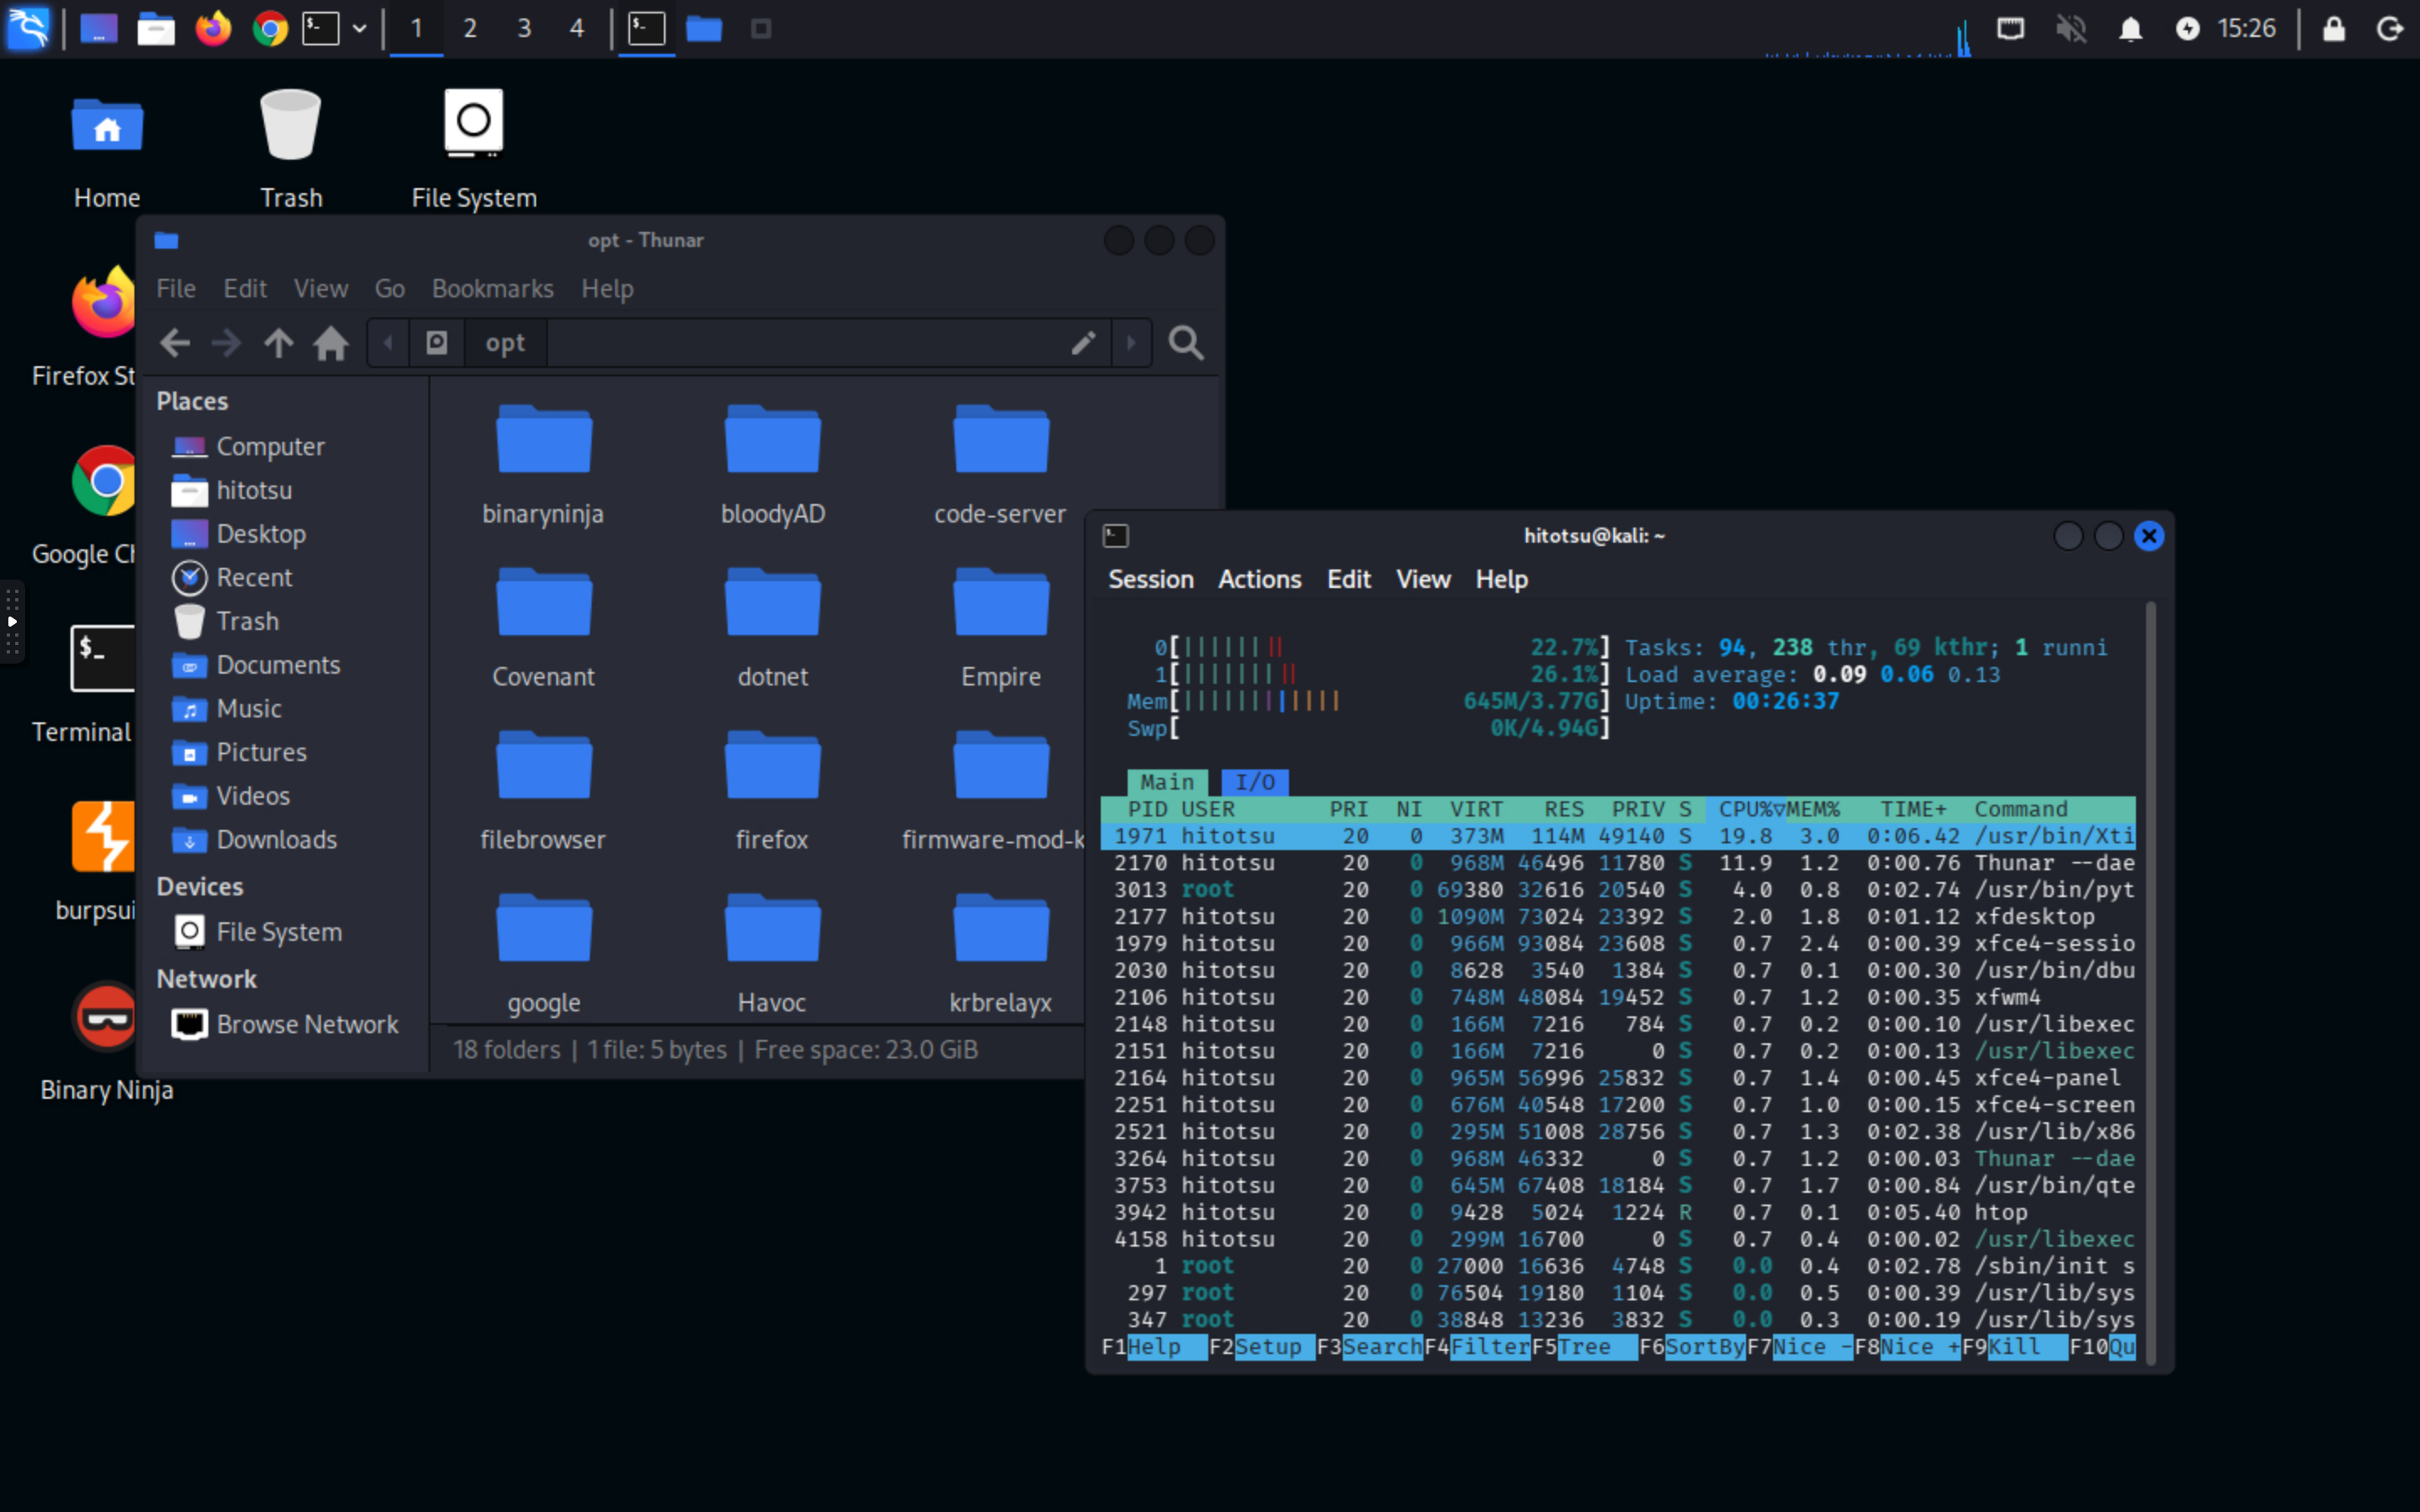Click the pencil icon to edit path
The image size is (2420, 1512).
point(1083,343)
